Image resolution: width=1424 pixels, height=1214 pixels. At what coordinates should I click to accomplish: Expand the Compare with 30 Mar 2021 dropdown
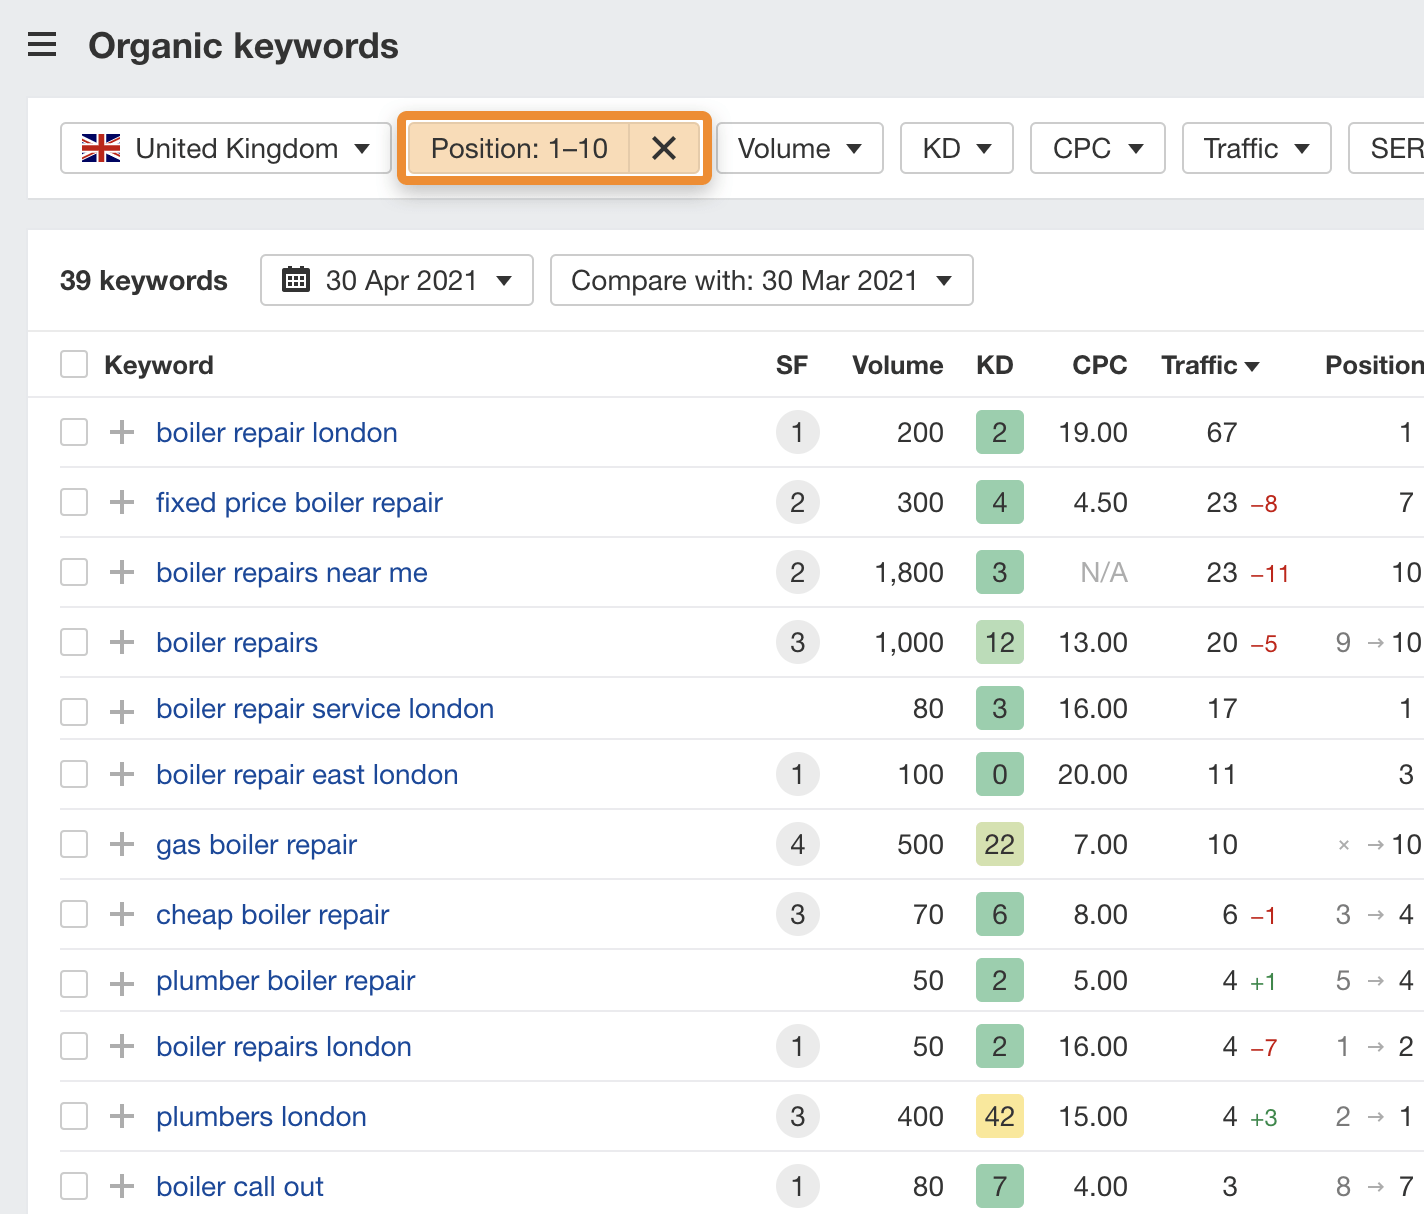(x=761, y=280)
